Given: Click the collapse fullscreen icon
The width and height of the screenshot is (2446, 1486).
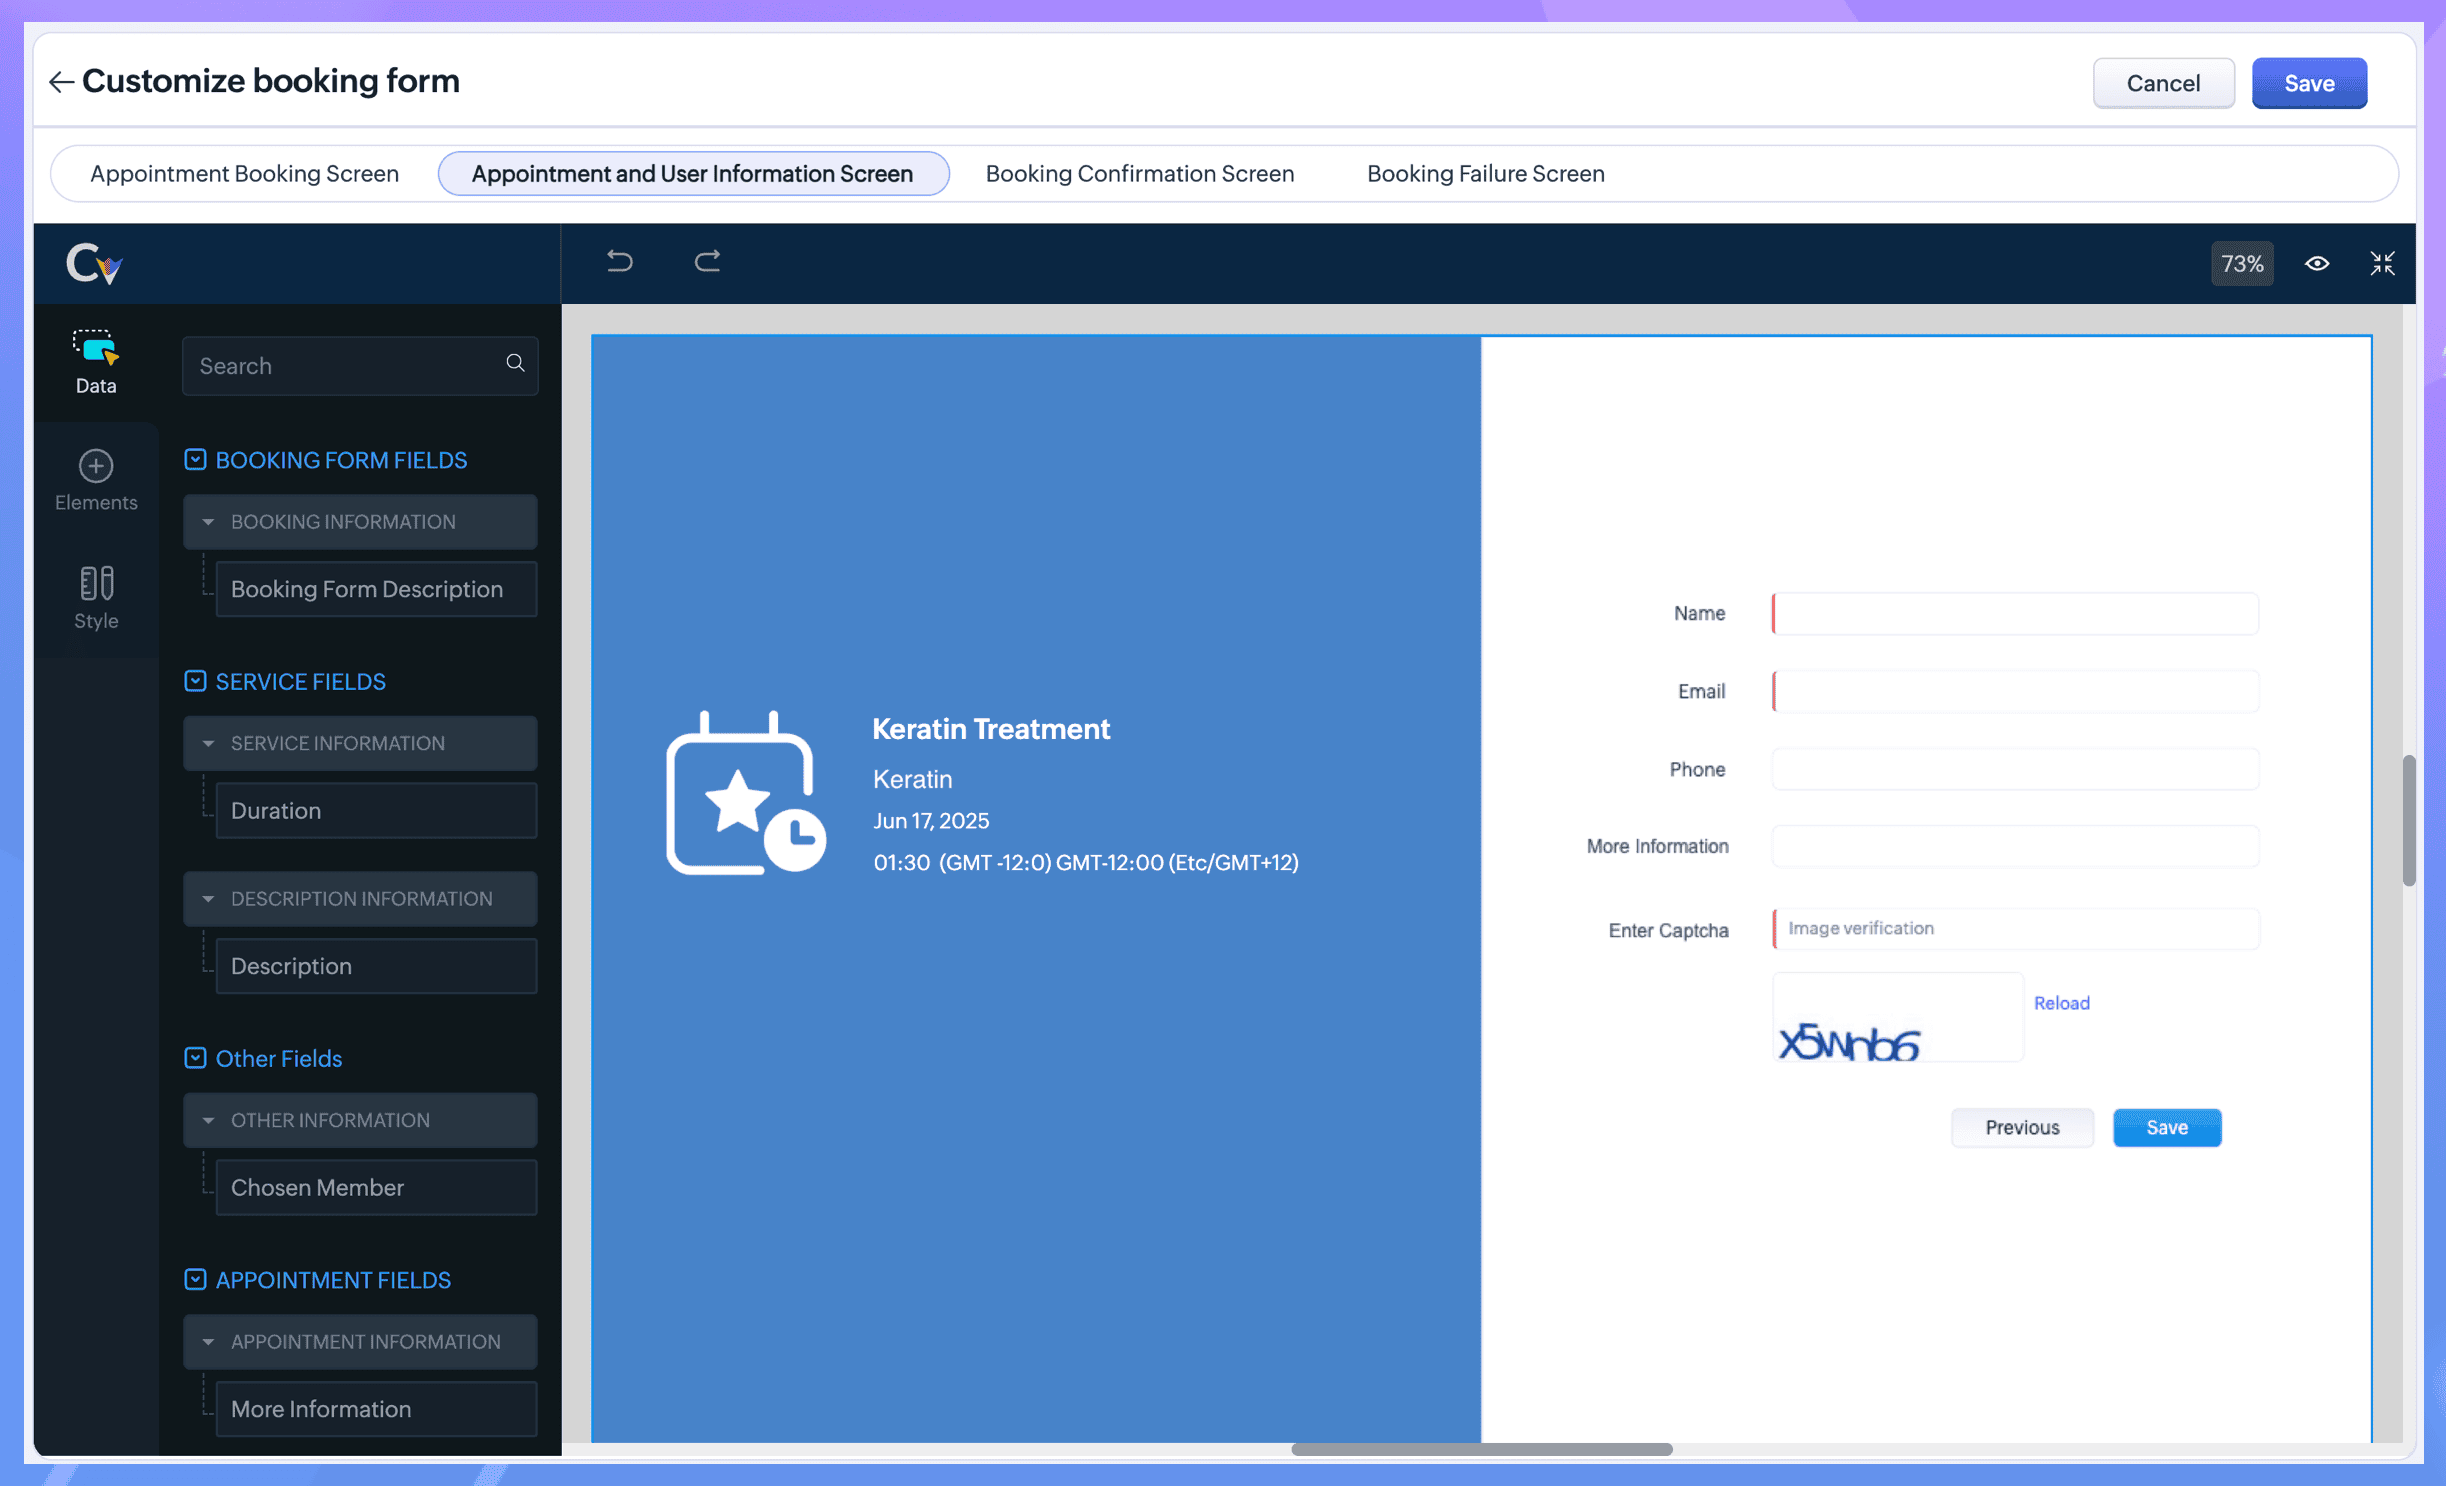Looking at the screenshot, I should tap(2382, 264).
